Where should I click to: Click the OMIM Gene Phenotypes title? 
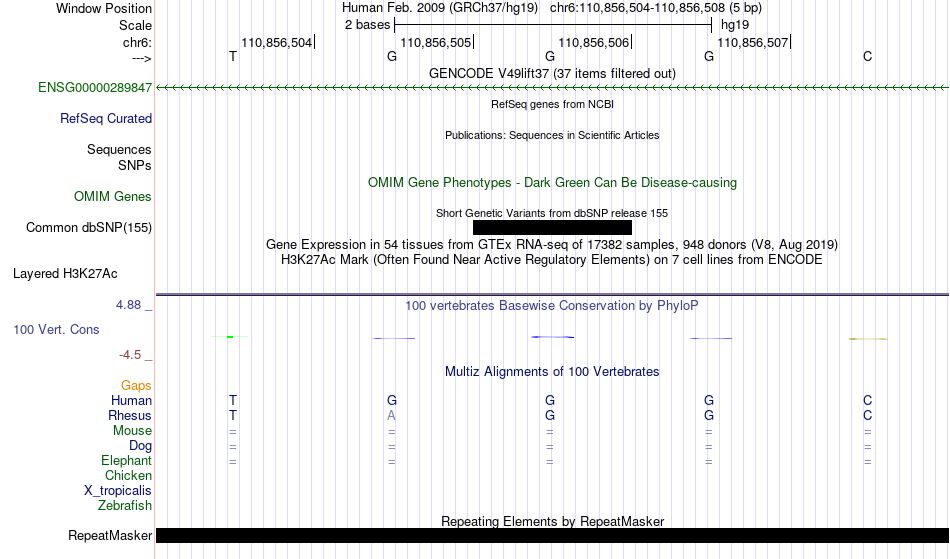click(x=552, y=182)
